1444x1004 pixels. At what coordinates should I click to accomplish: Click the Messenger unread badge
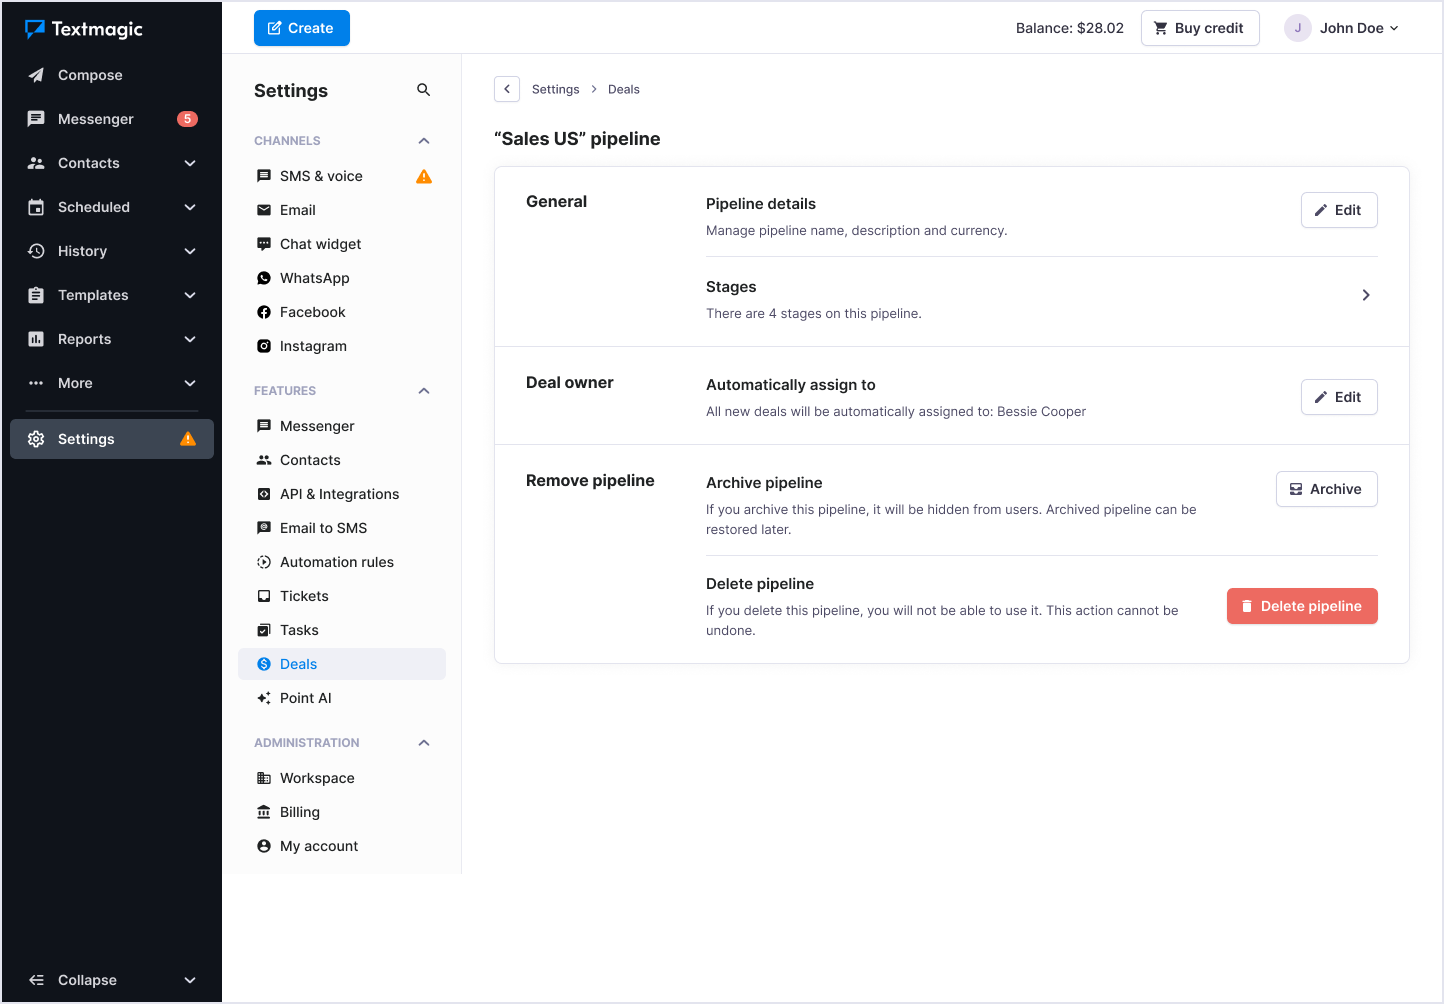[188, 119]
